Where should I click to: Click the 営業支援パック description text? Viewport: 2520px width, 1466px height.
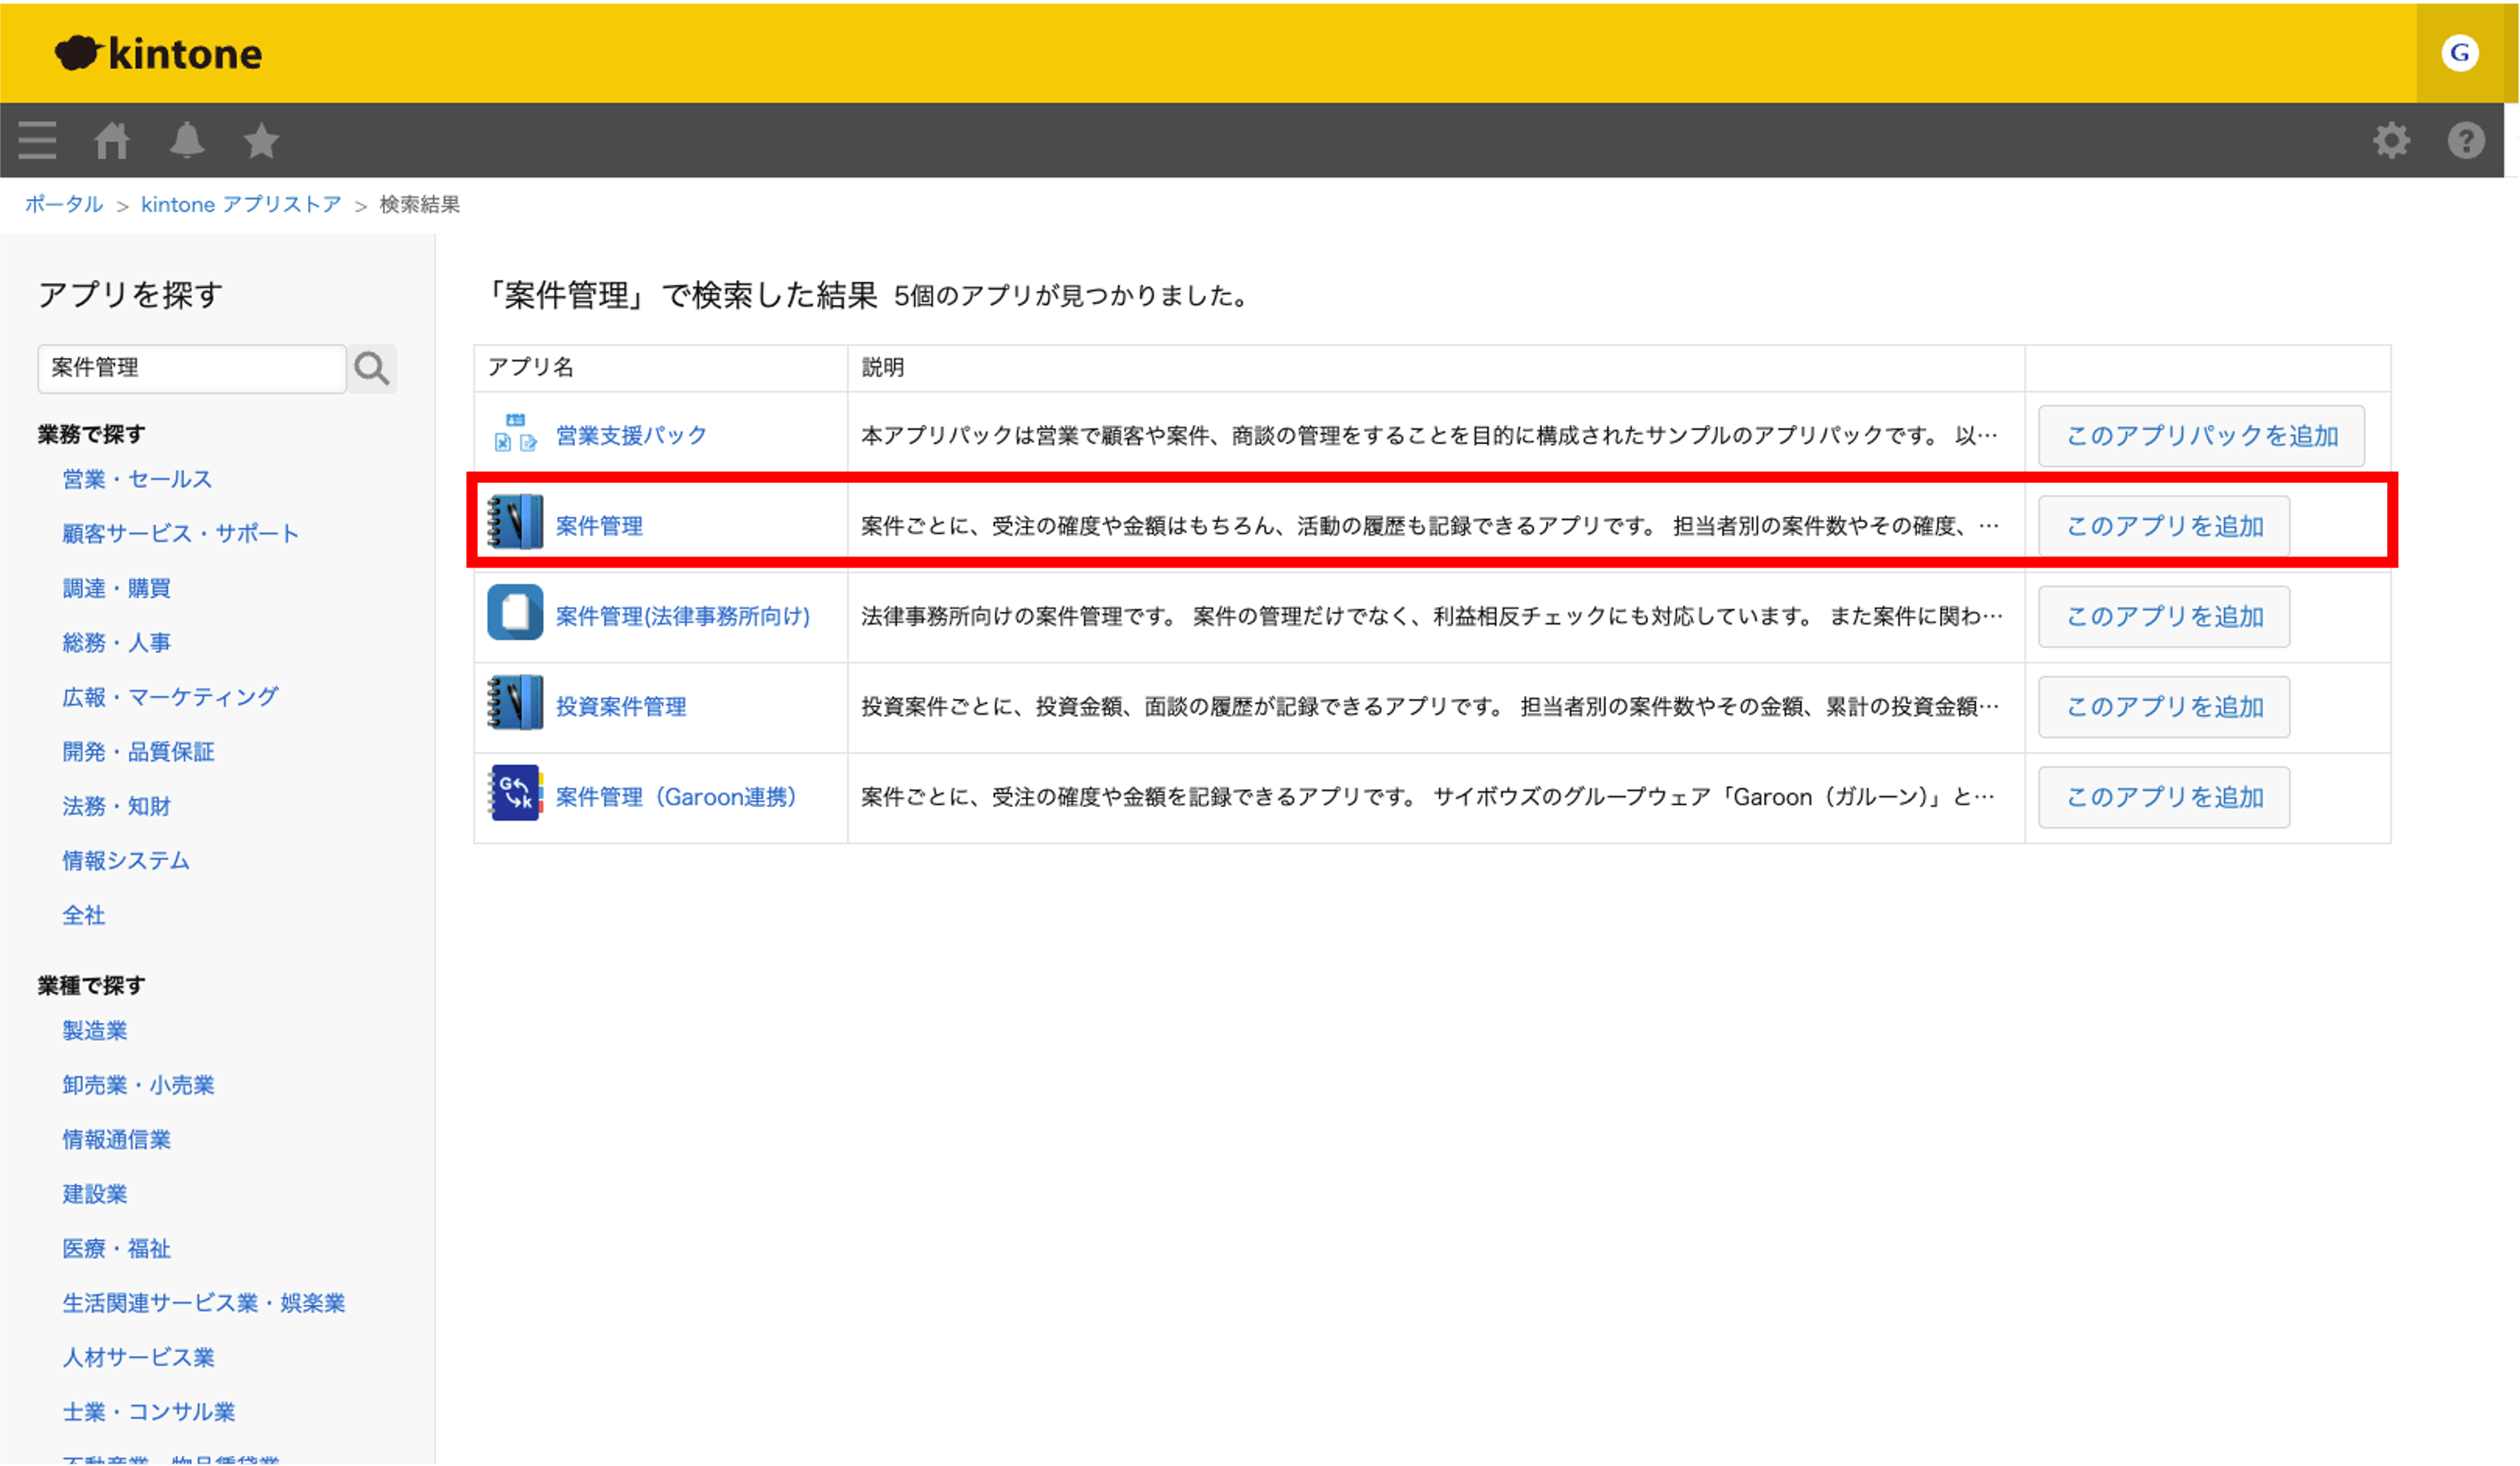coord(1429,435)
